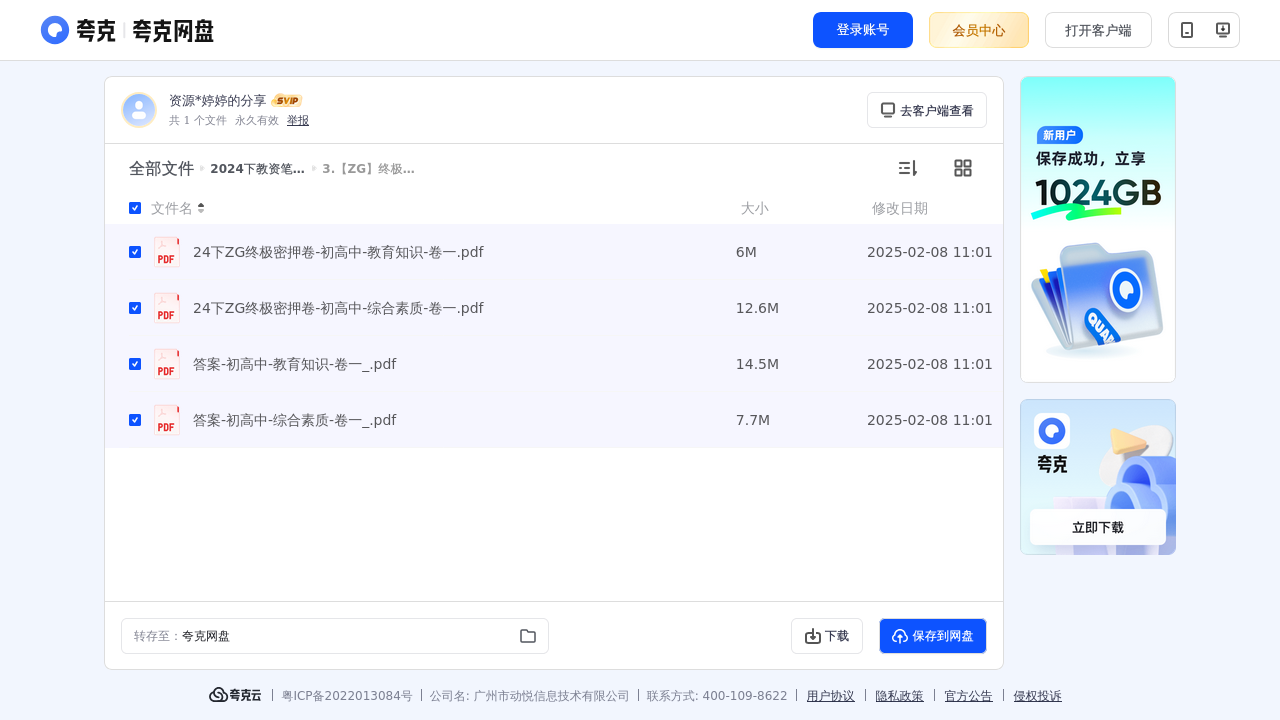Image resolution: width=1280 pixels, height=720 pixels.
Task: Click the PDF icon for 答案-初高中-教育知识-卷一_
Action: [167, 364]
